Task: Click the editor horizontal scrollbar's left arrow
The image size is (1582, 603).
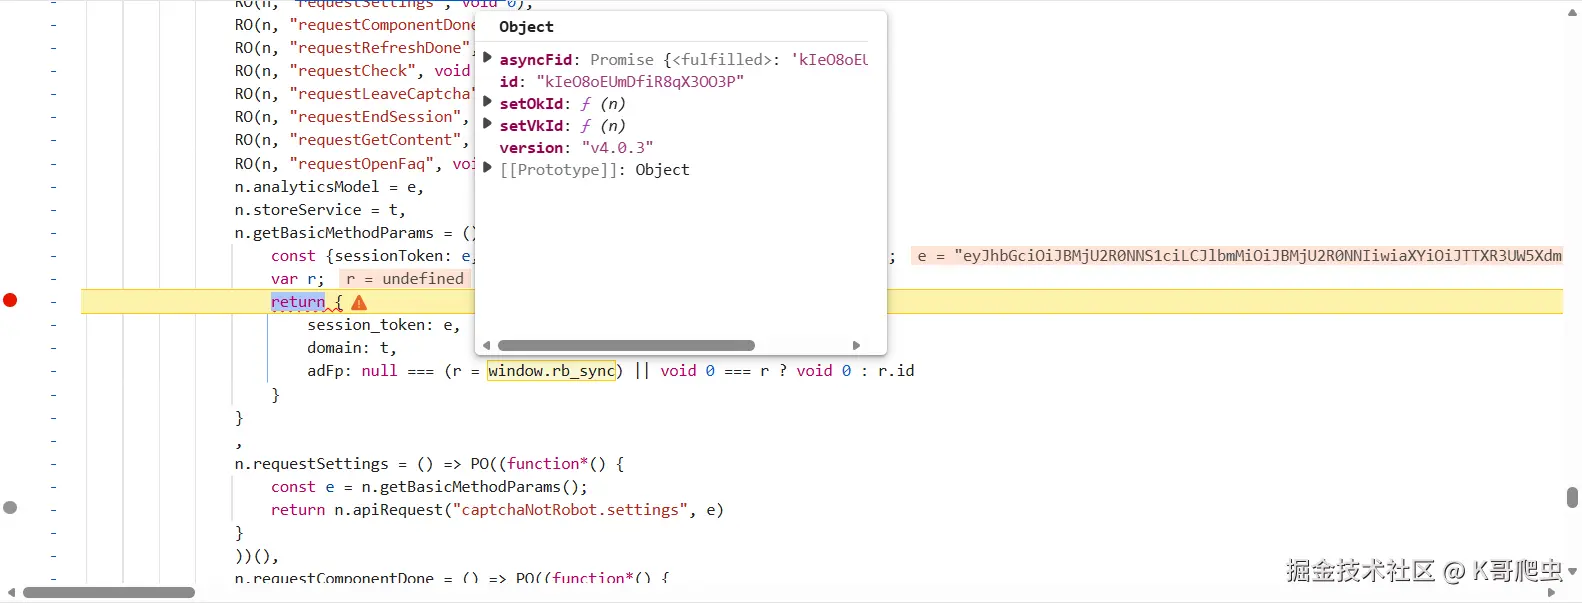Action: [11, 592]
